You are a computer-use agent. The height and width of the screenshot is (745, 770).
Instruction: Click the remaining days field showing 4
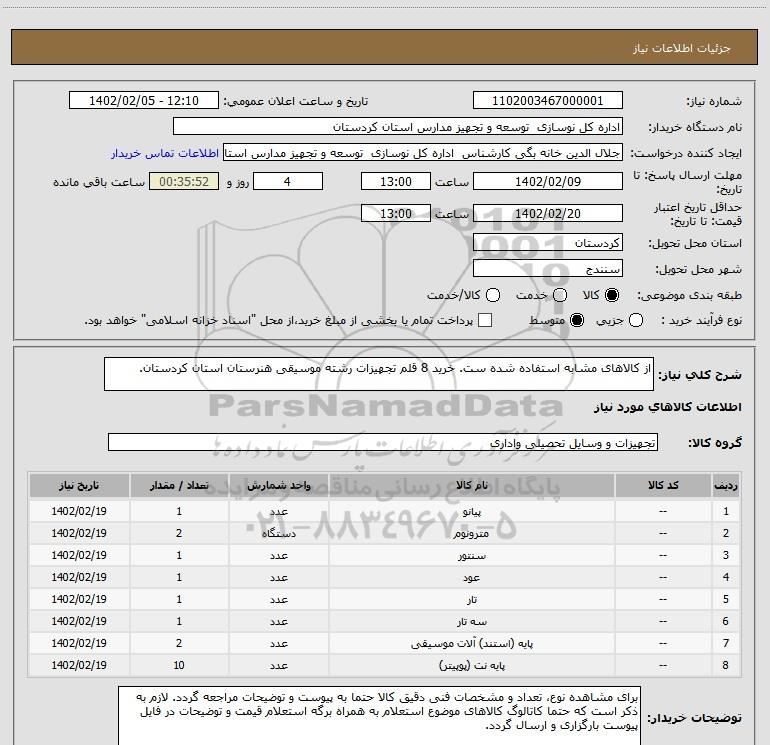coord(288,181)
